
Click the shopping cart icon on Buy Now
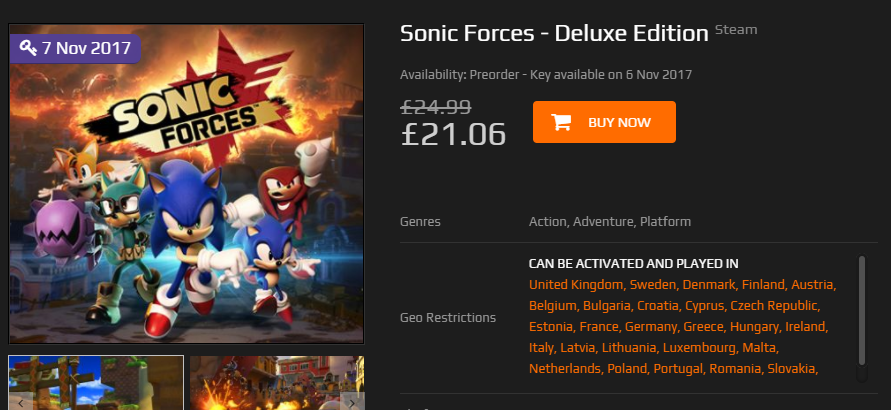(x=562, y=122)
